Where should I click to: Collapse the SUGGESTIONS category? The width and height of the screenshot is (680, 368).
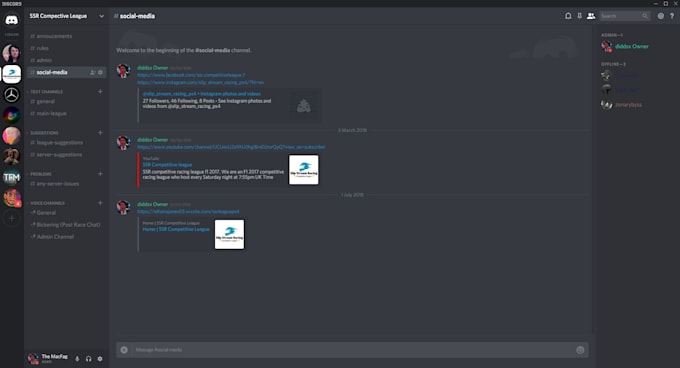tap(44, 133)
